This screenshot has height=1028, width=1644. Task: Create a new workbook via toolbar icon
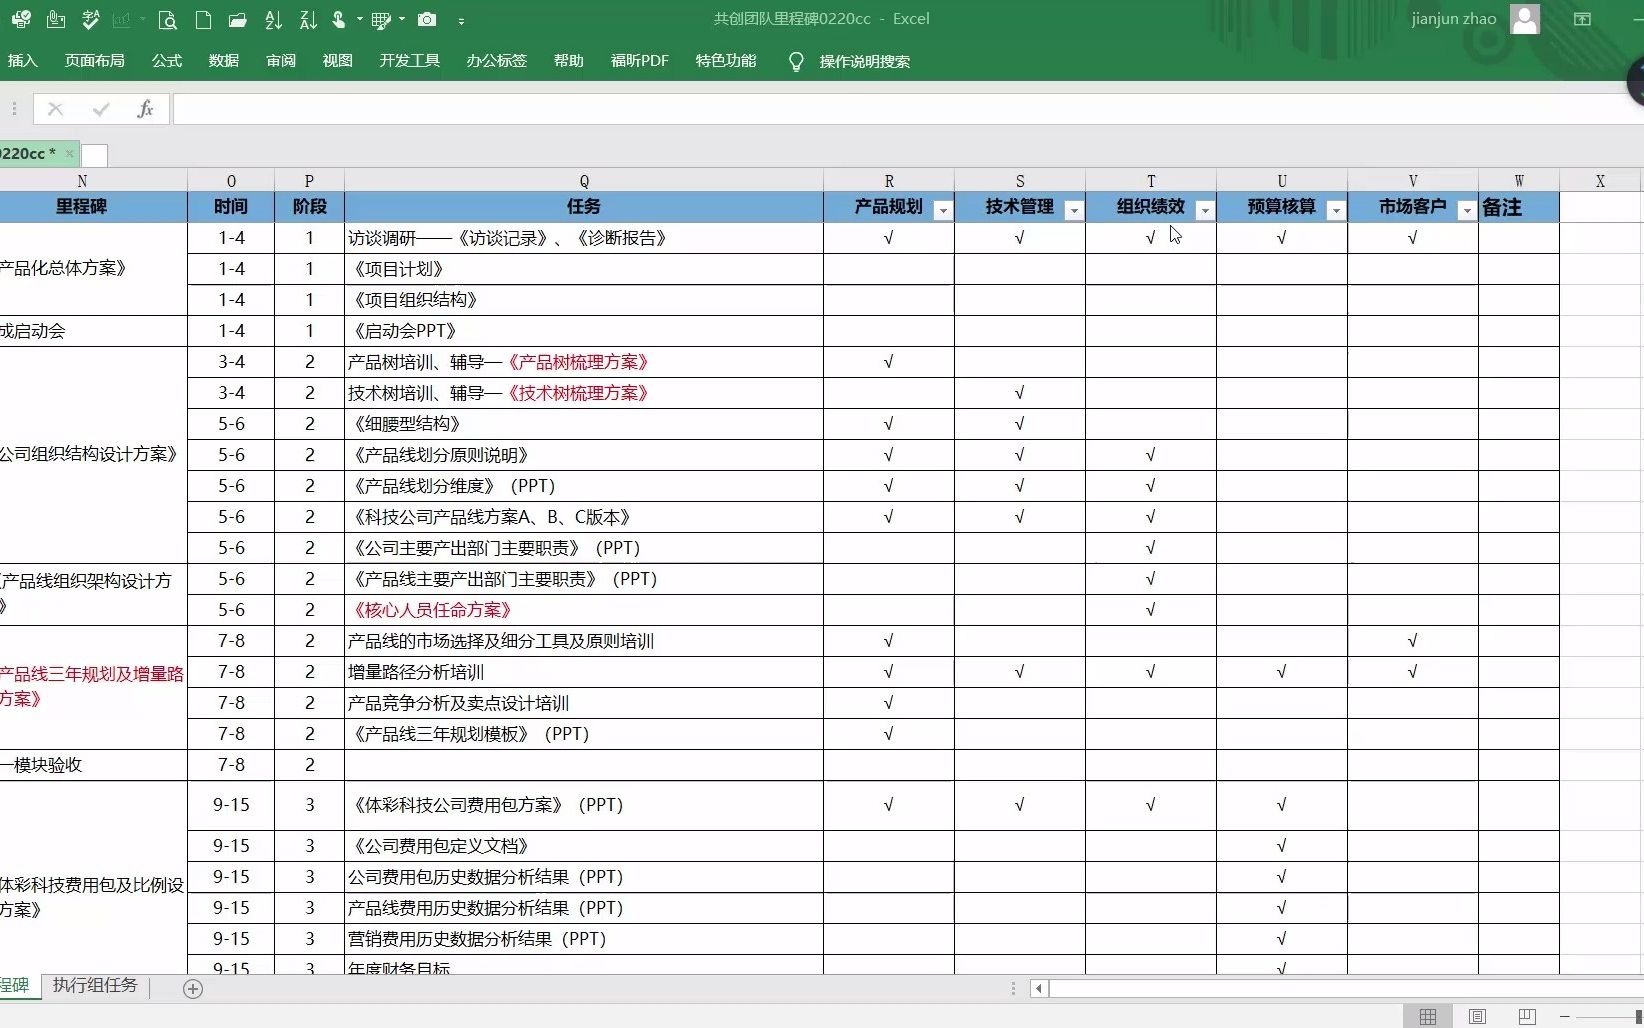(x=203, y=20)
